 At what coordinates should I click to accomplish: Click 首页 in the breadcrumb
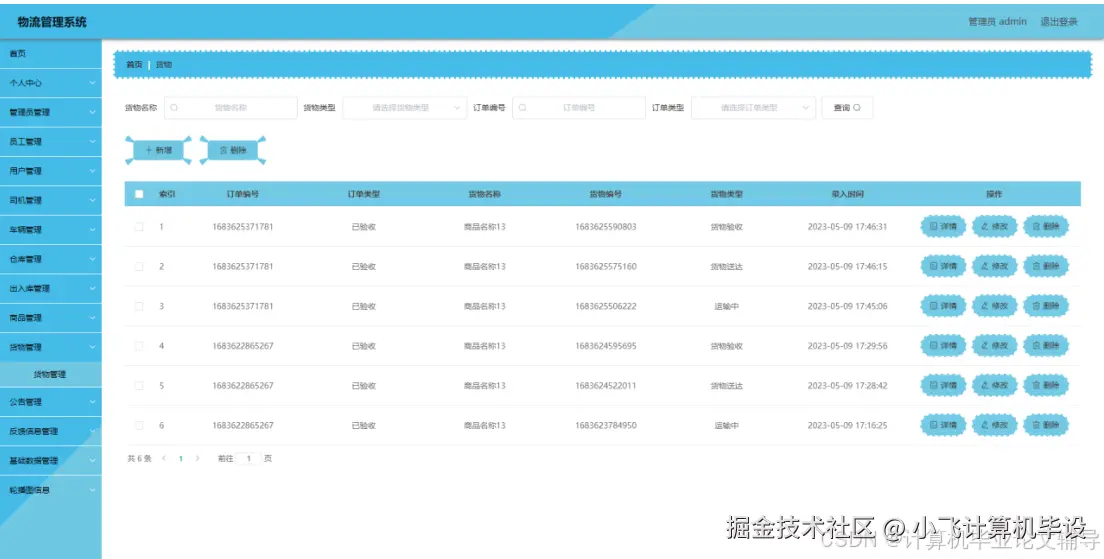point(134,65)
